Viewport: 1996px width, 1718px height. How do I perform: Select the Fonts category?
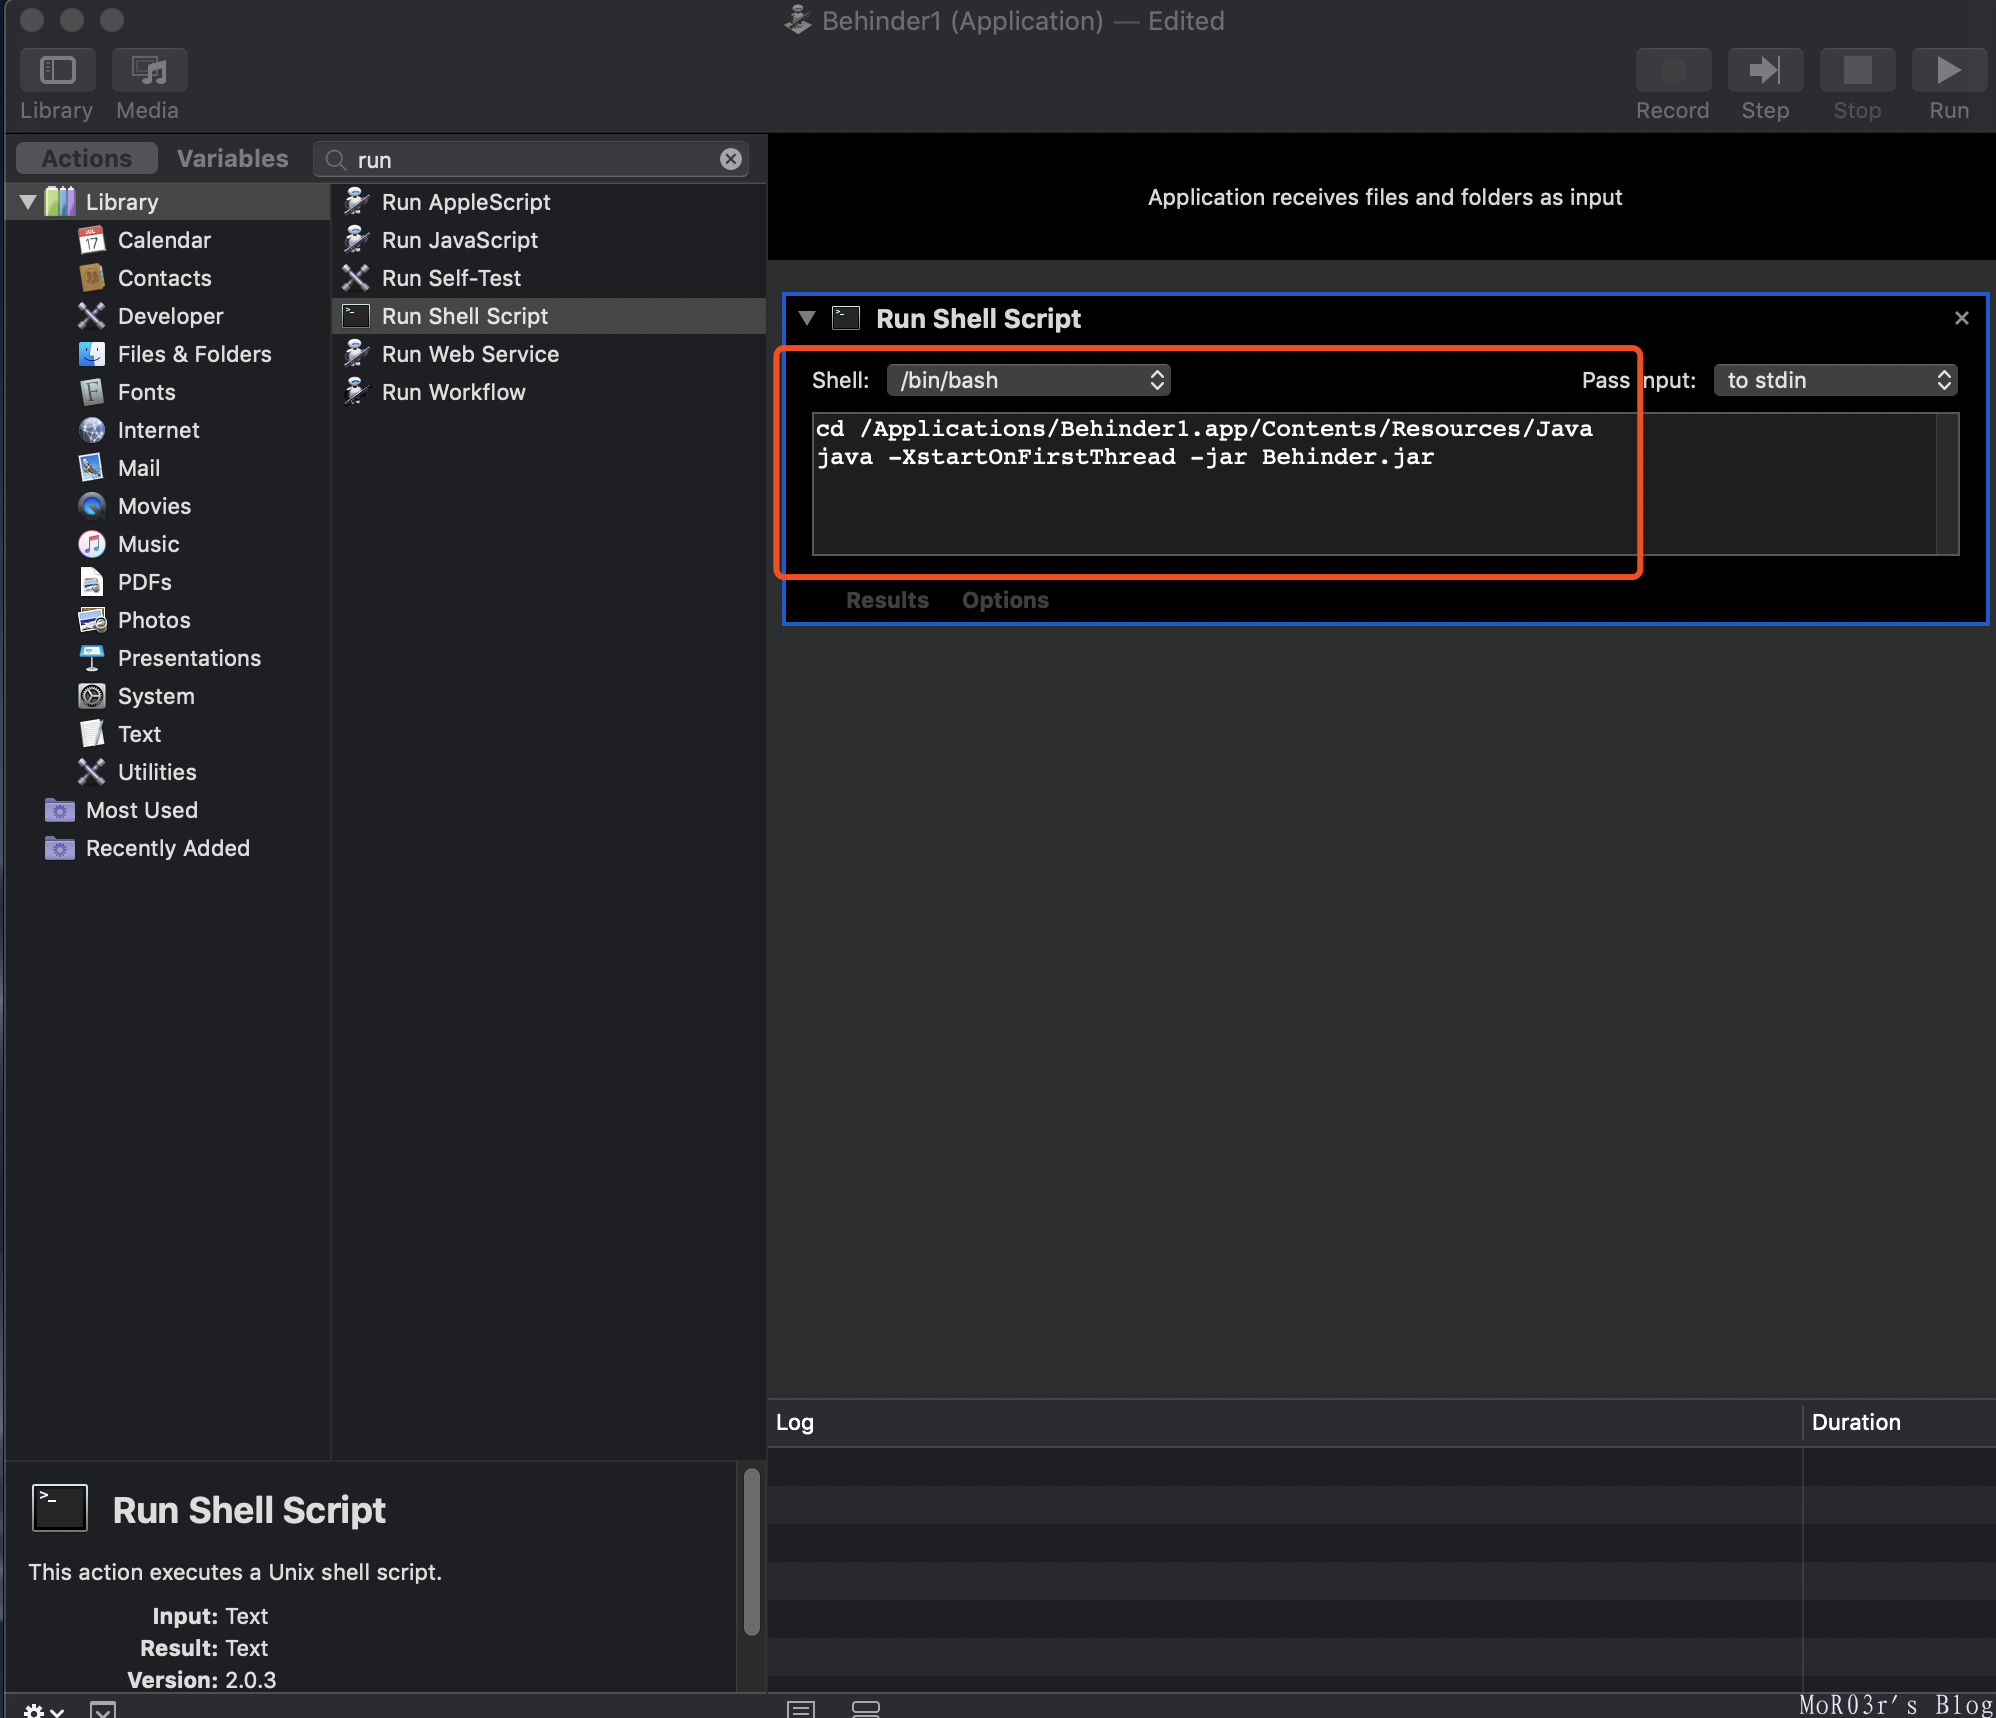[146, 392]
